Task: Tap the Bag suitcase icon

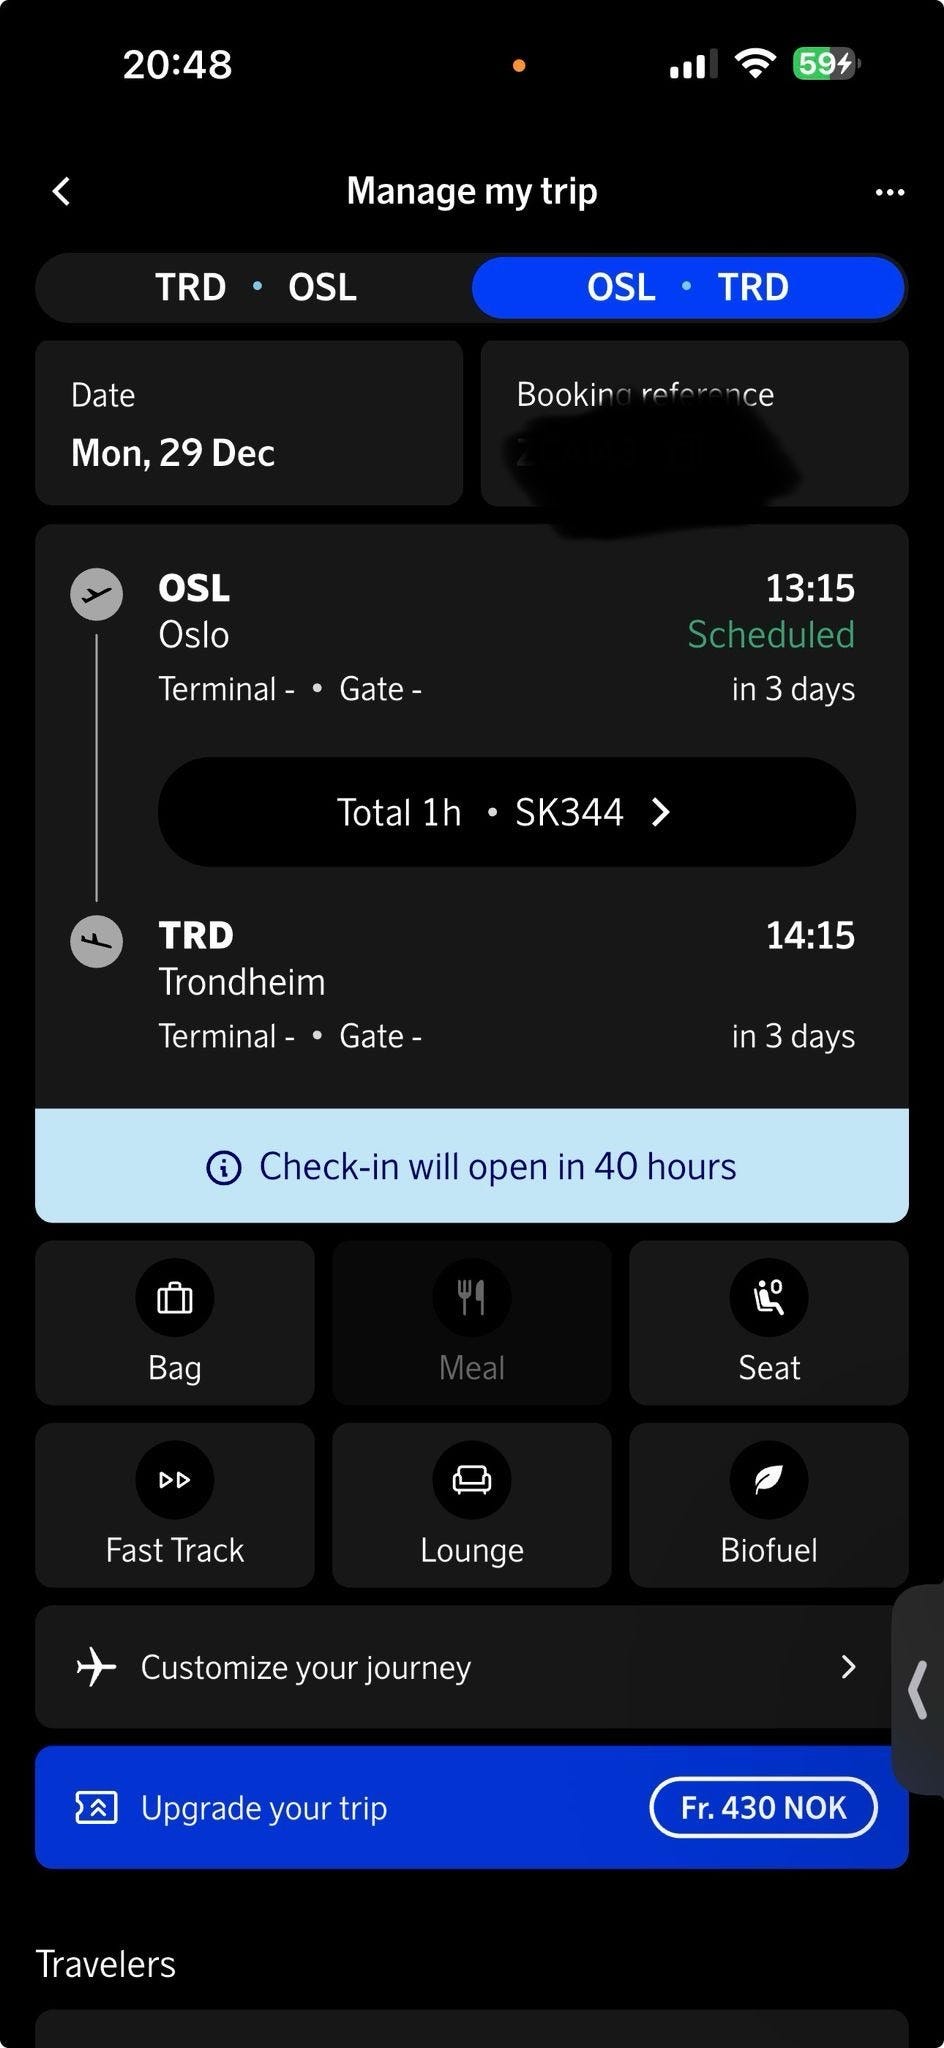Action: tap(175, 1298)
